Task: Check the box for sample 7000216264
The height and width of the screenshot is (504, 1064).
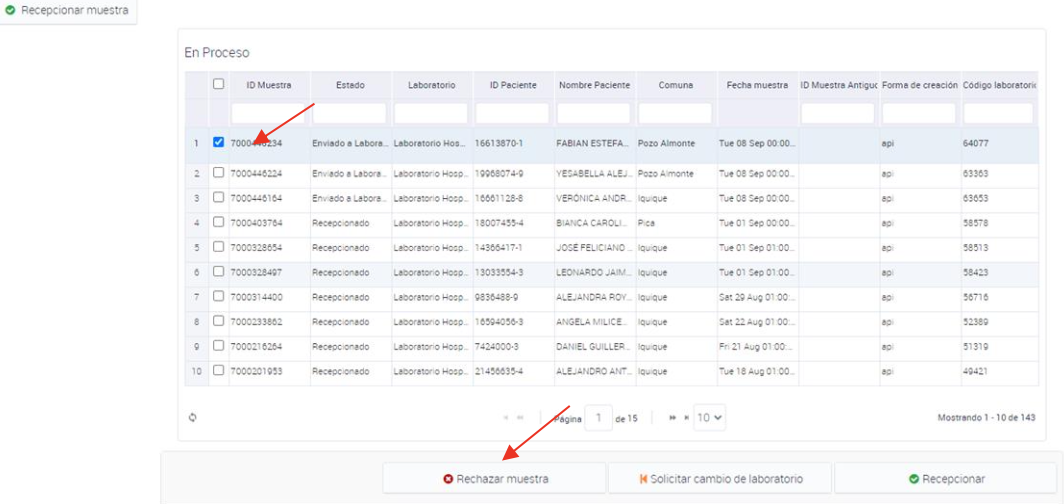Action: 218,346
